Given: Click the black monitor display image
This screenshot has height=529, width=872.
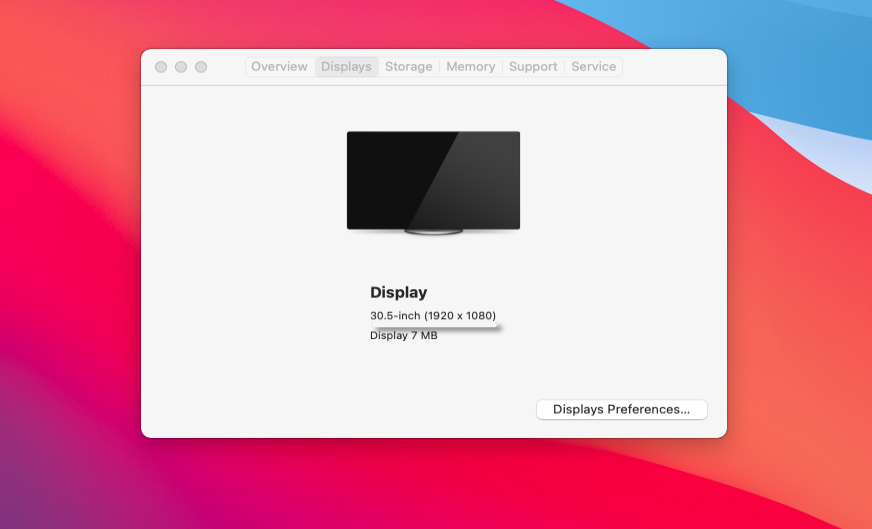Looking at the screenshot, I should click(x=433, y=180).
